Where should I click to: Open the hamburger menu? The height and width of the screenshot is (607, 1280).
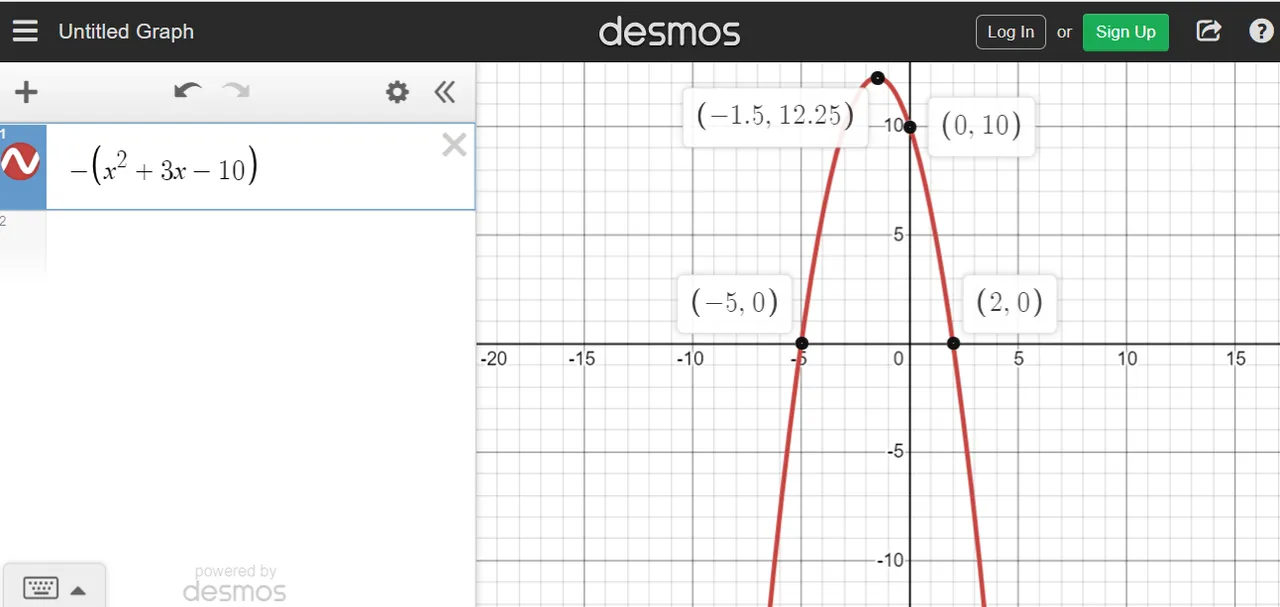pyautogui.click(x=25, y=31)
